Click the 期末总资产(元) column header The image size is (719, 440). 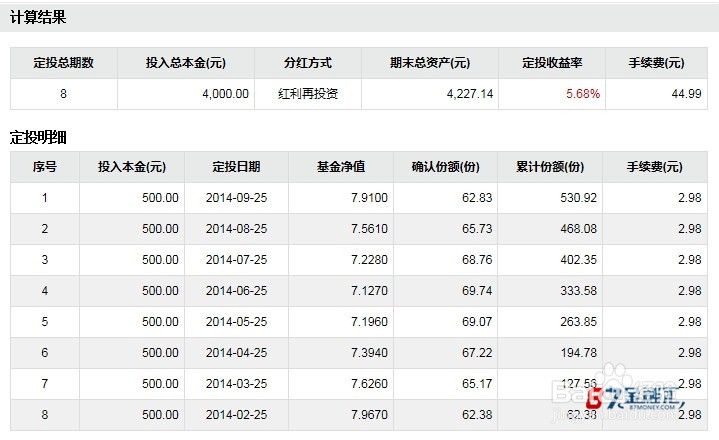pos(430,63)
